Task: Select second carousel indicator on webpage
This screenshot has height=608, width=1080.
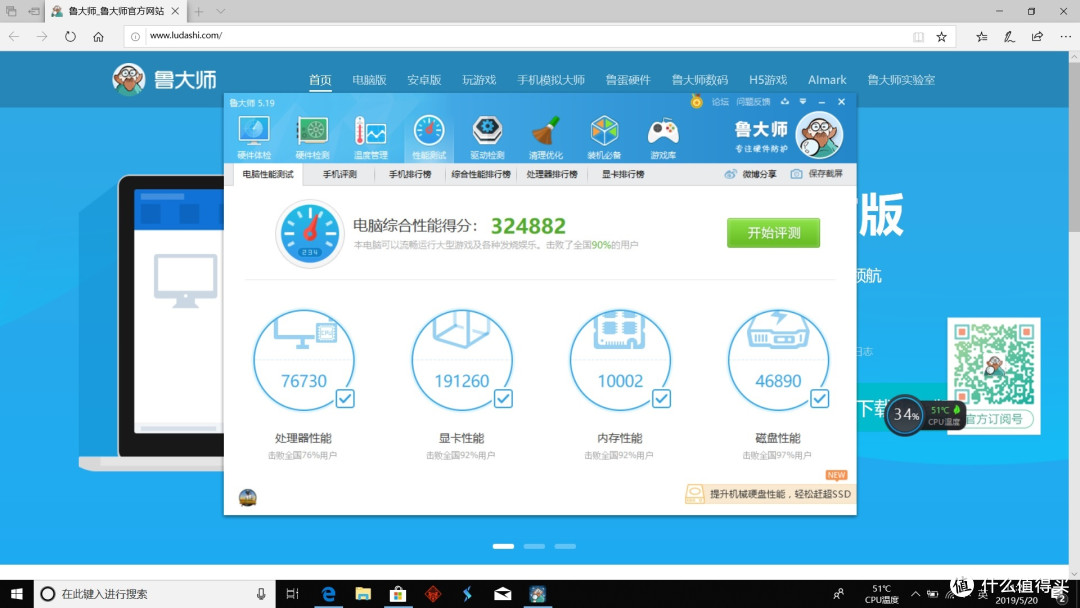Action: click(534, 546)
